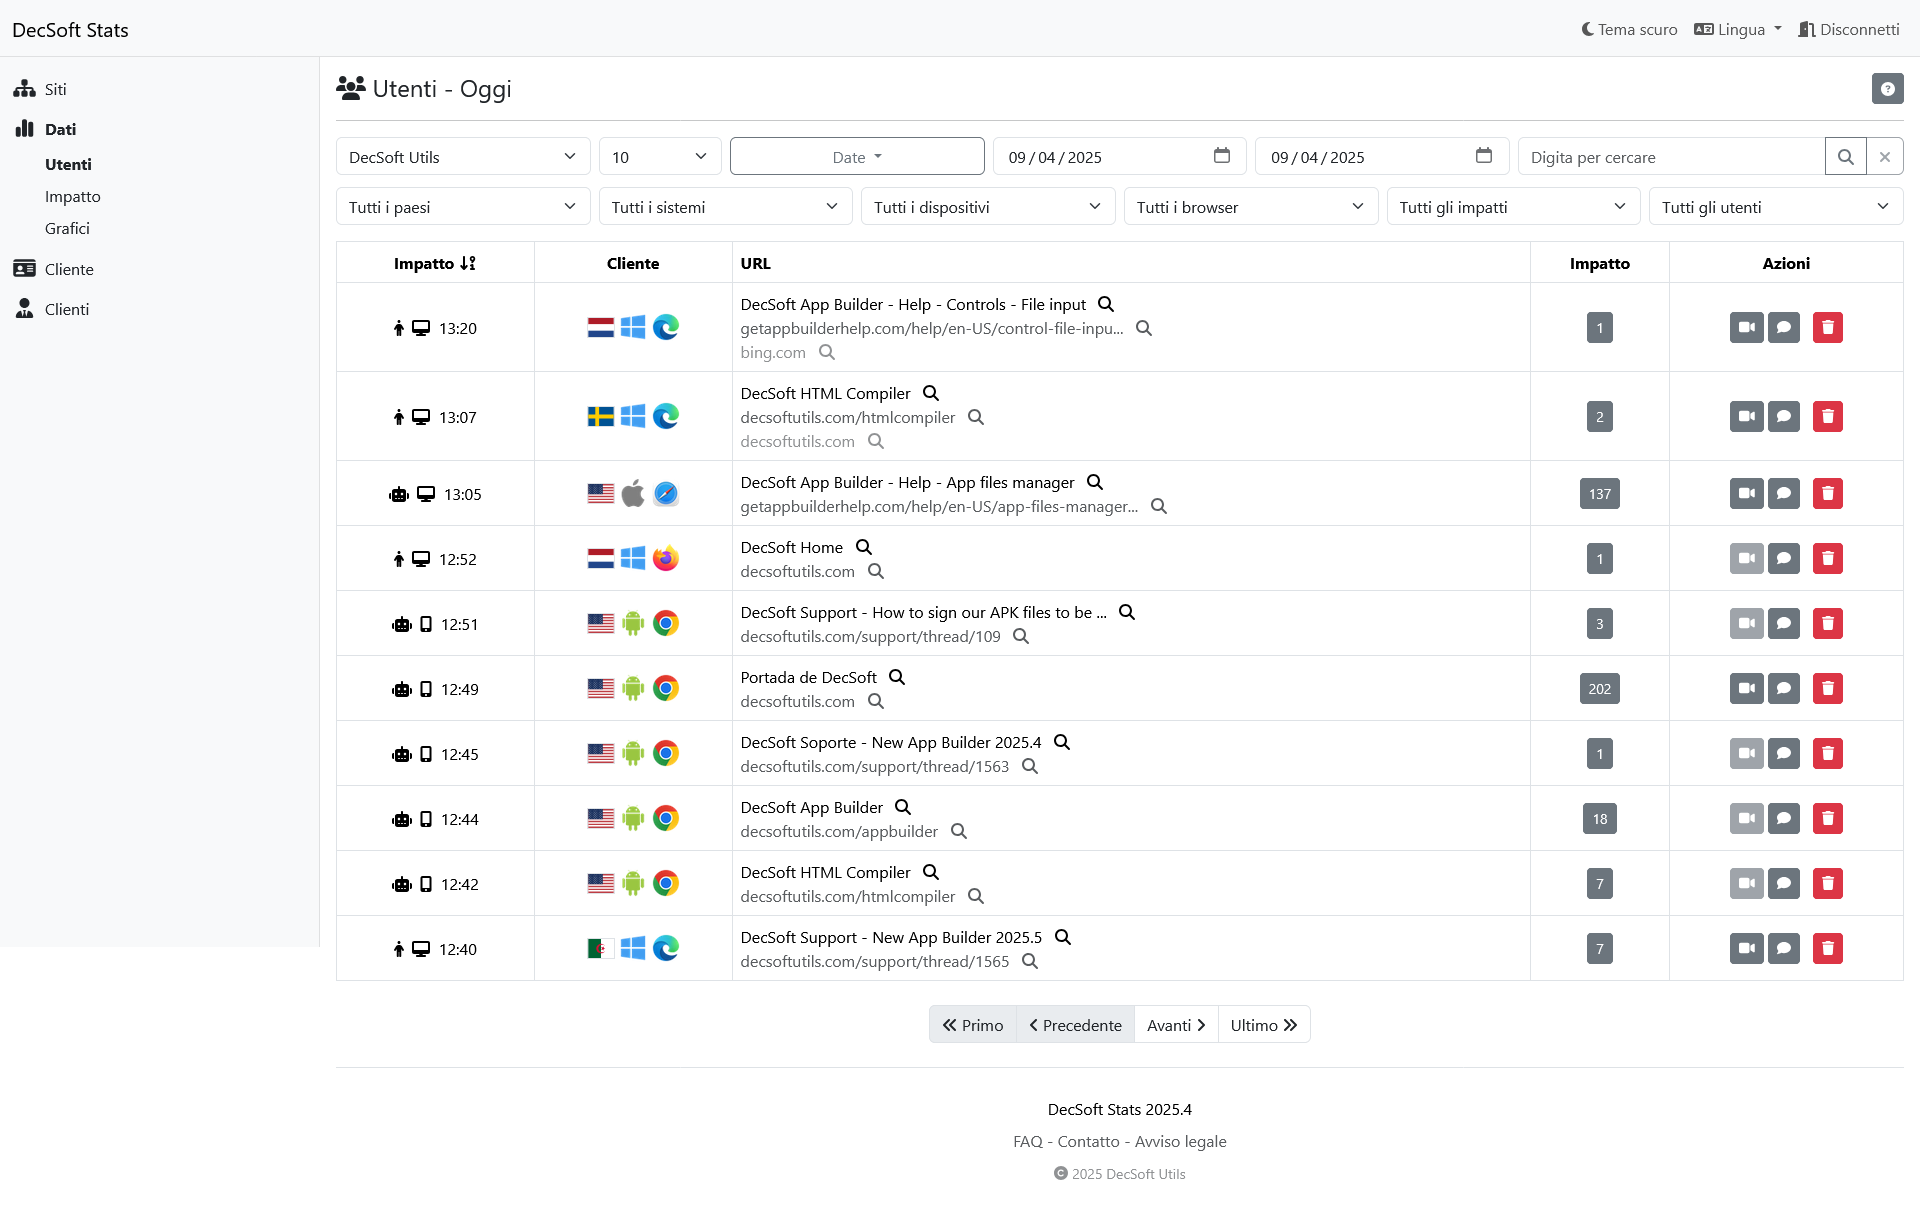The image size is (1920, 1212).
Task: Click the Digita per cercare search field
Action: 1670,157
